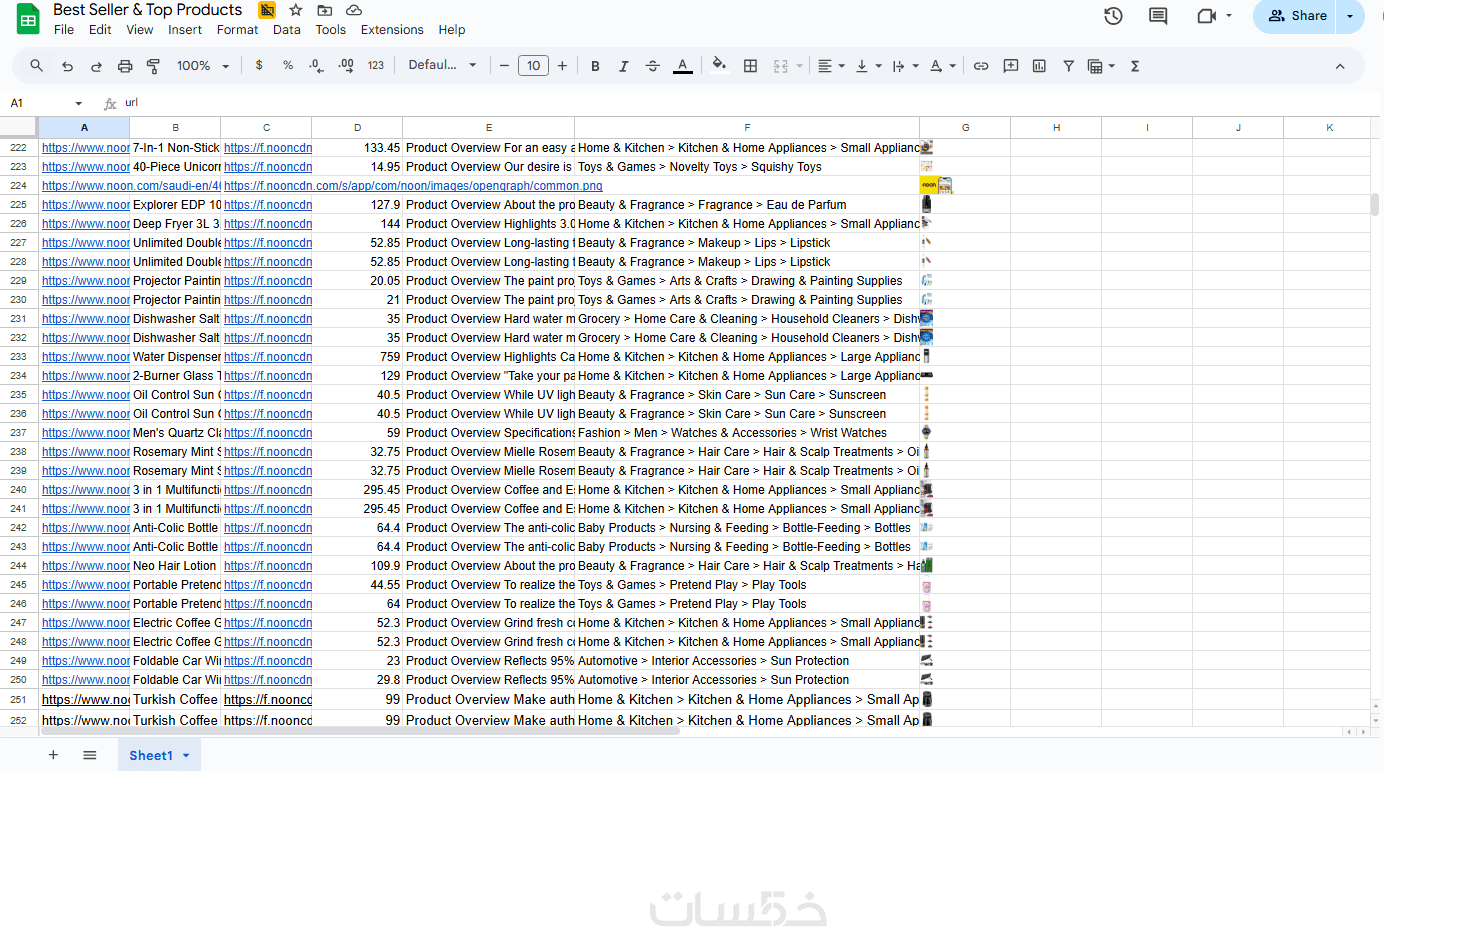
Task: Select the "Eau de Parfum" category cell in row 225
Action: click(747, 205)
